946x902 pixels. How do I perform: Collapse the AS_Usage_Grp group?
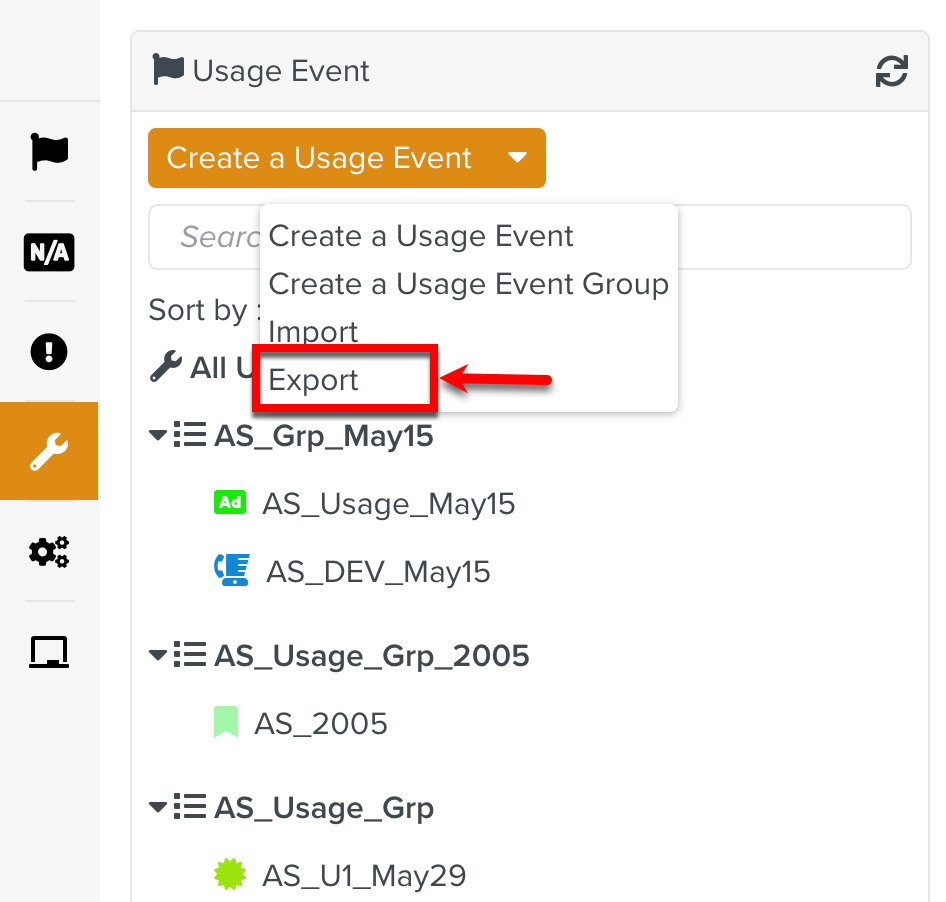click(x=158, y=808)
